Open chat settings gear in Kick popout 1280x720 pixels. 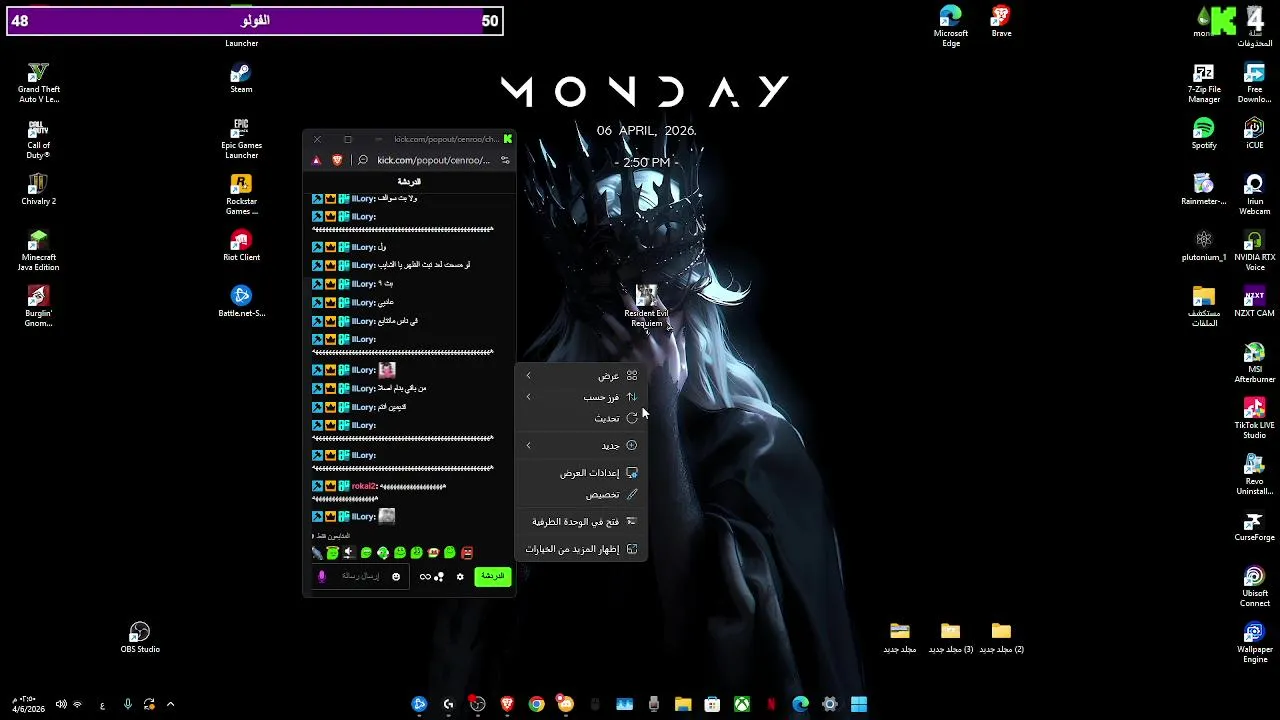(460, 577)
